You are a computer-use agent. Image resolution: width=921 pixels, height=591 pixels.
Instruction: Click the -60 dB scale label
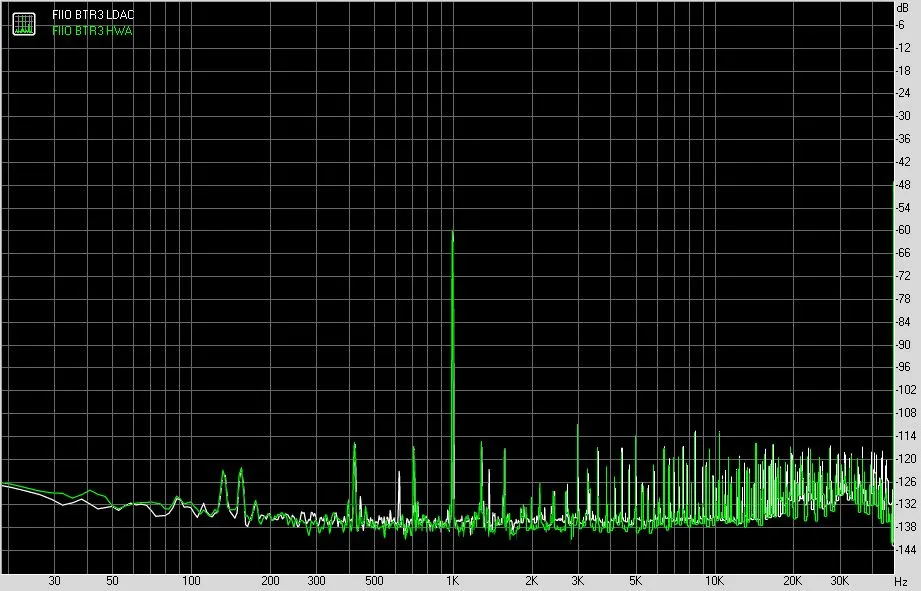903,230
